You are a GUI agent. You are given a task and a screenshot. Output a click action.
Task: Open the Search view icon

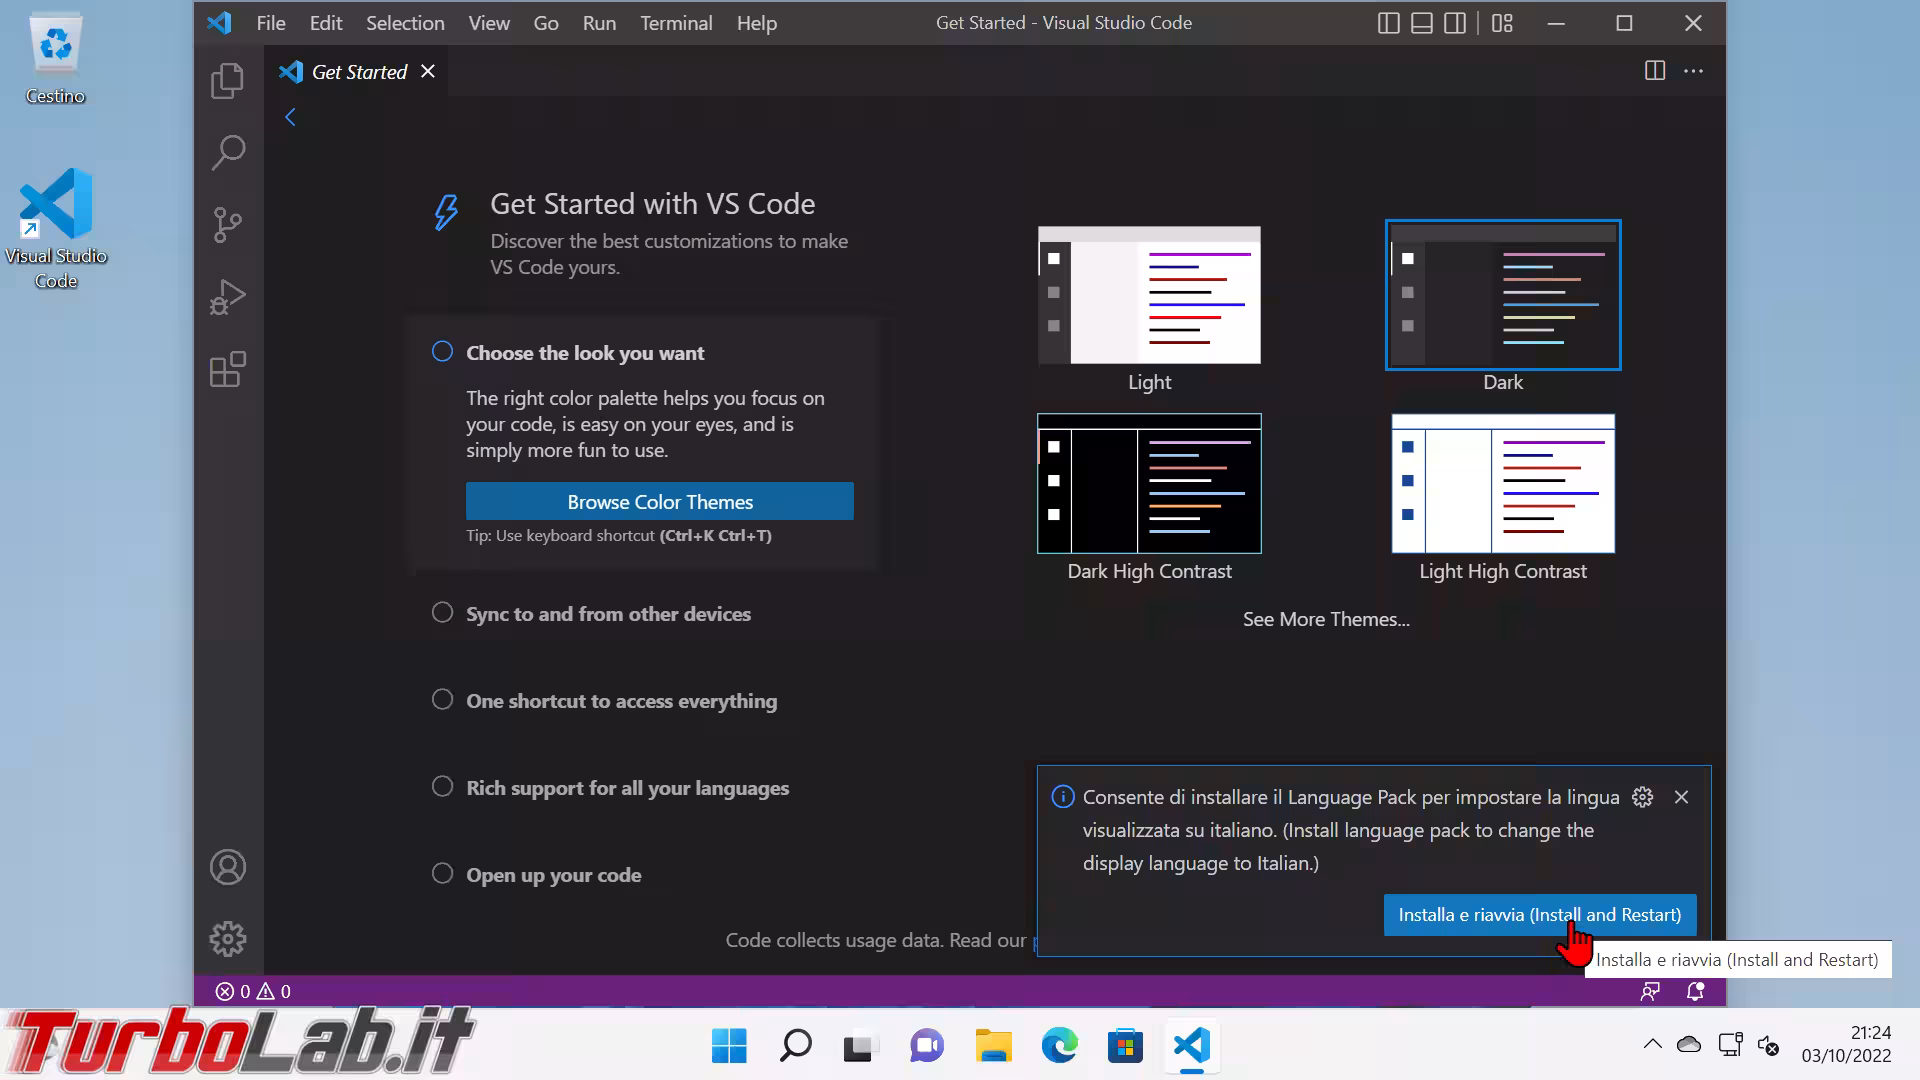tap(228, 153)
